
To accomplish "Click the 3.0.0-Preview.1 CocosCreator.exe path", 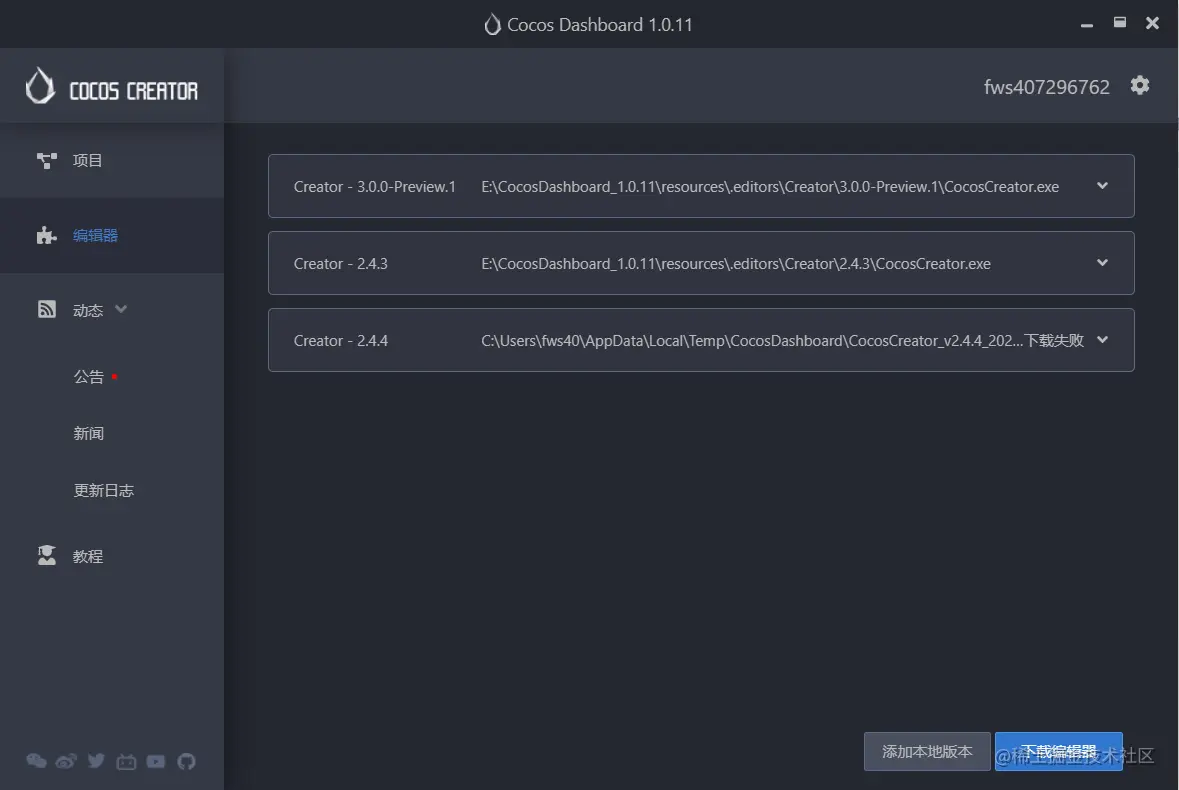I will (x=770, y=186).
